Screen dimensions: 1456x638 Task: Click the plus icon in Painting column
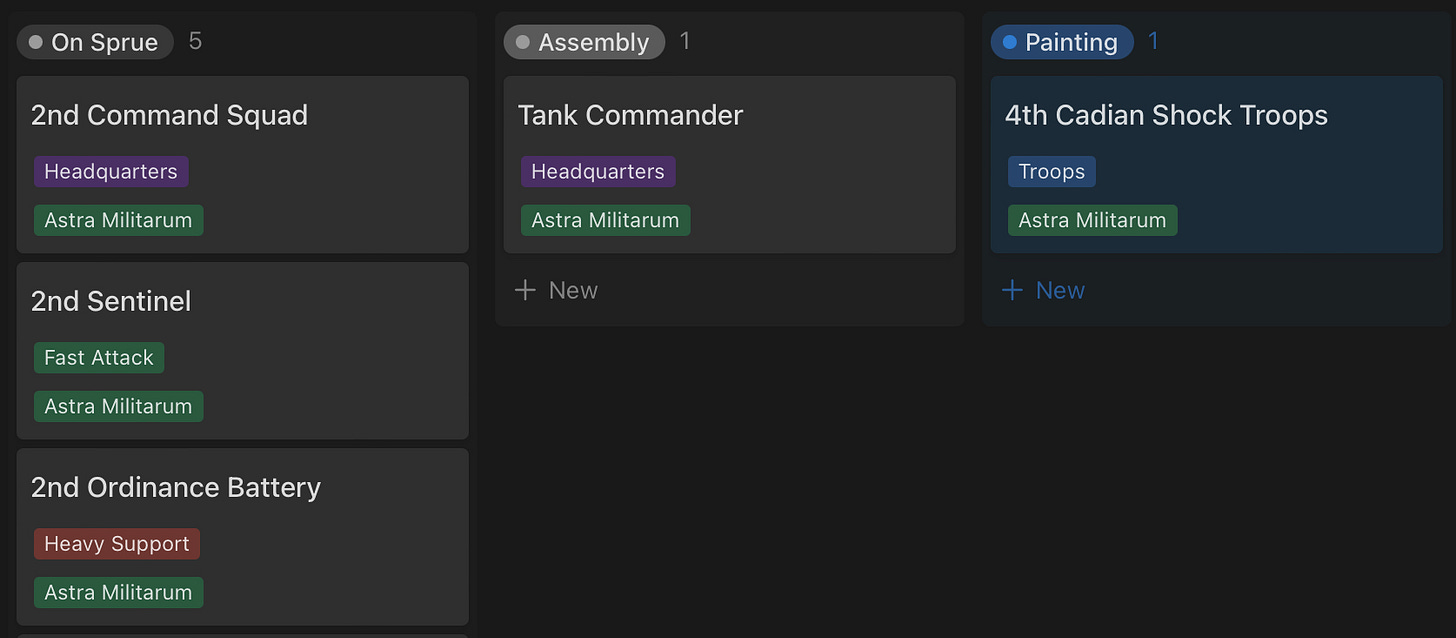(1012, 290)
